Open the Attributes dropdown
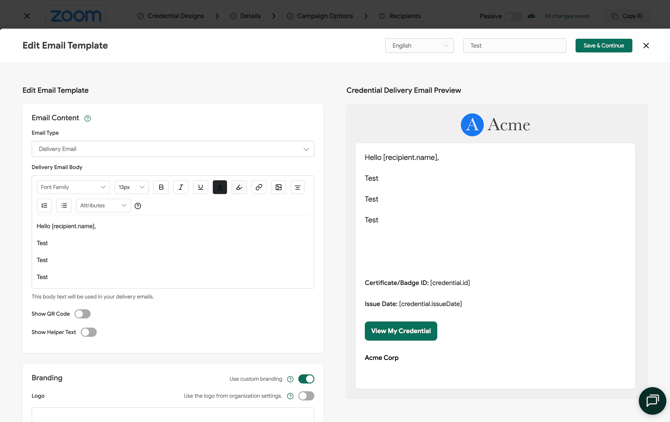Viewport: 670px width, 422px height. tap(103, 205)
